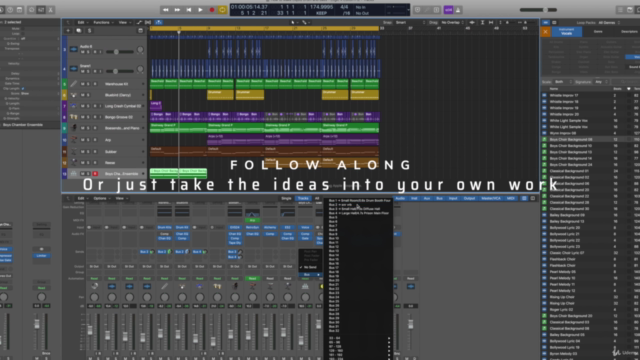Click the cycle range bar in the ruler
The height and width of the screenshot is (360, 640).
coord(264,28)
